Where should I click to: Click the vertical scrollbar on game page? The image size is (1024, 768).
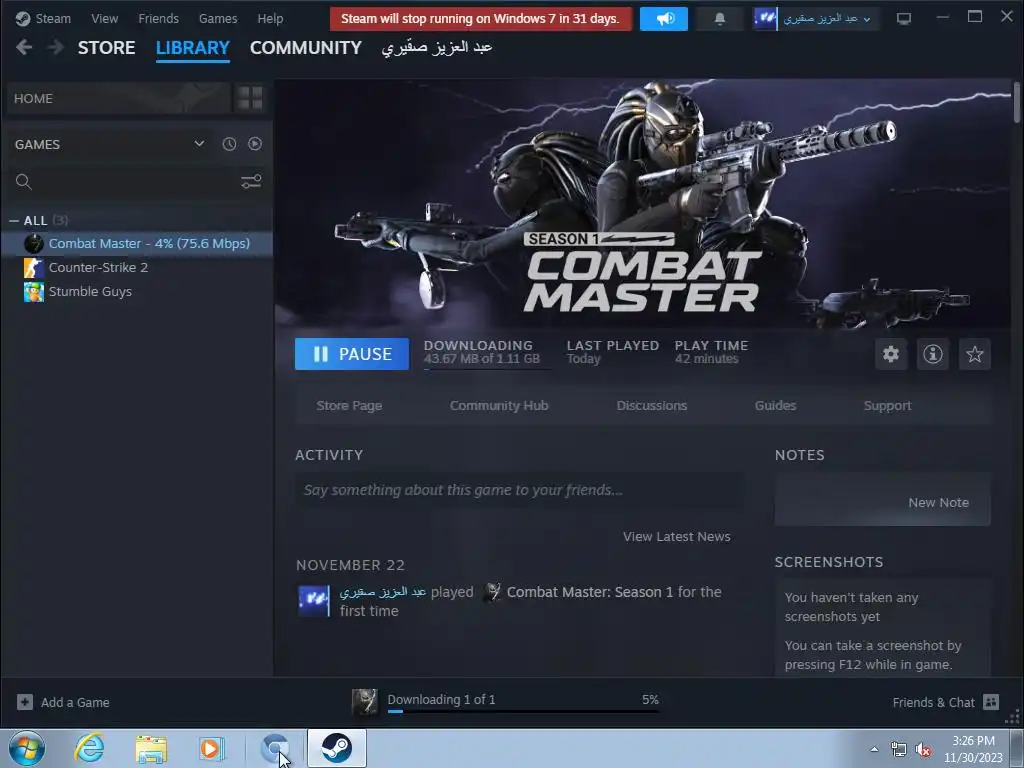point(1017,103)
